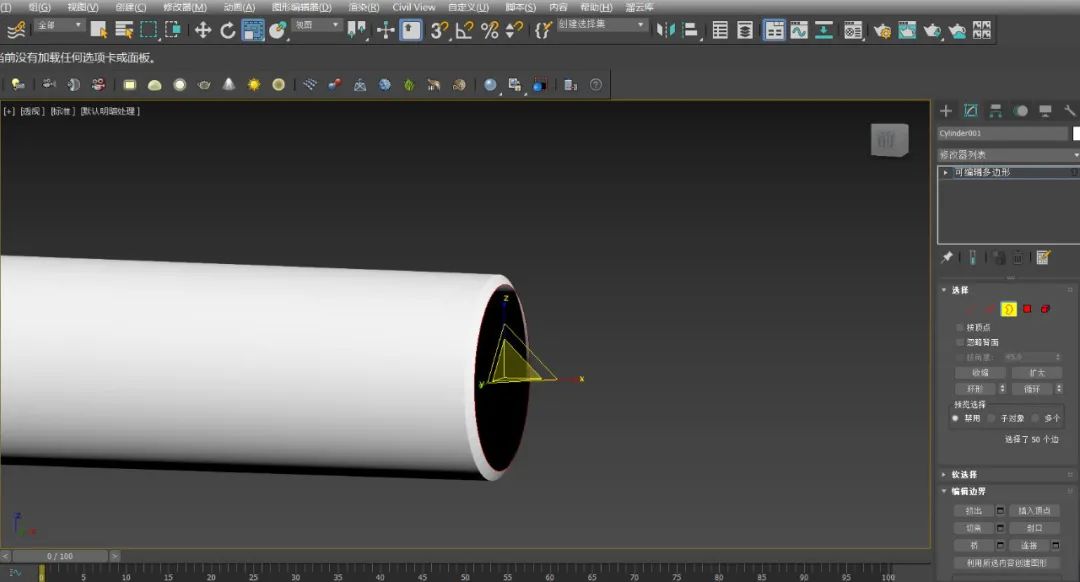Open the Scene Explorer toggle icon
The image size is (1080, 582).
coord(720,30)
